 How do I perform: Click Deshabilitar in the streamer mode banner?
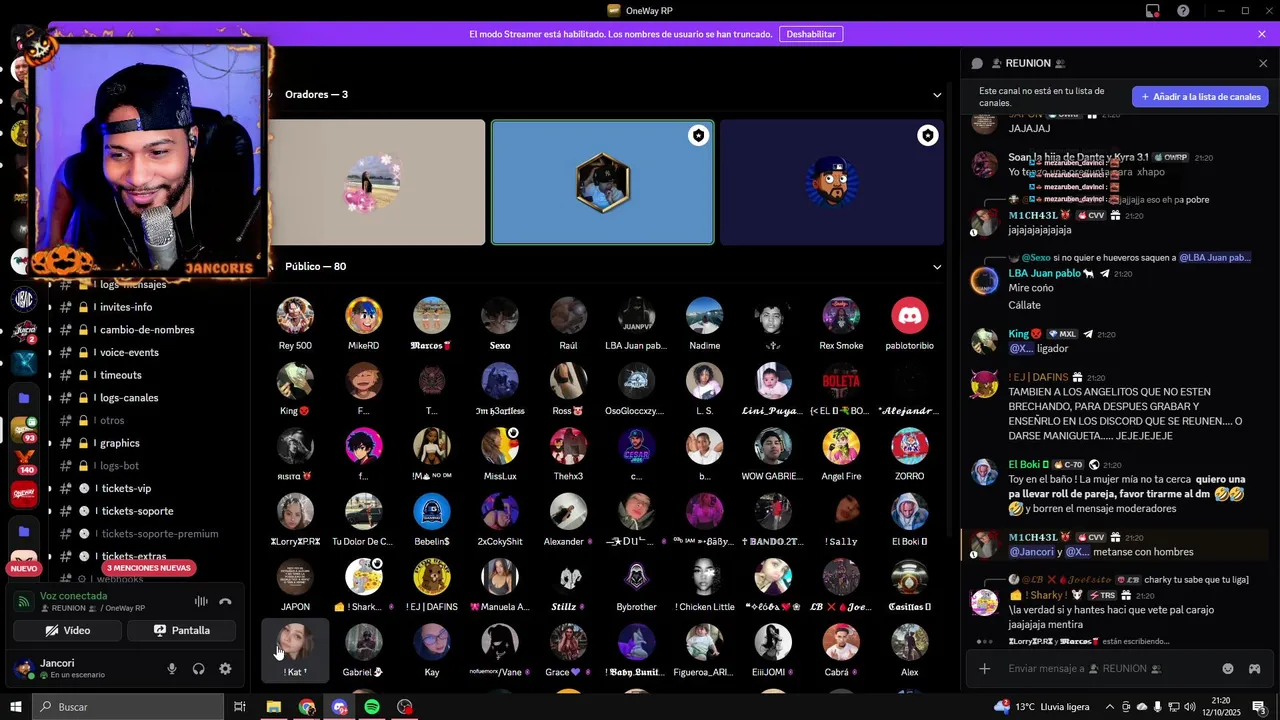(x=811, y=34)
